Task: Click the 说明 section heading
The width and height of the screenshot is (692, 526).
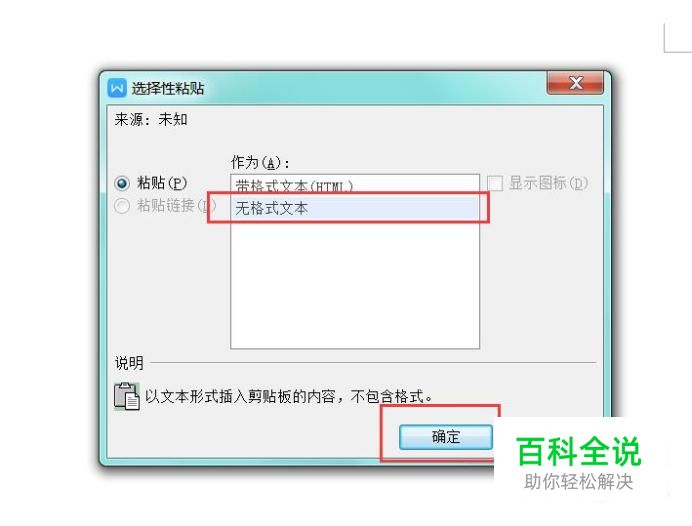Action: [x=129, y=363]
